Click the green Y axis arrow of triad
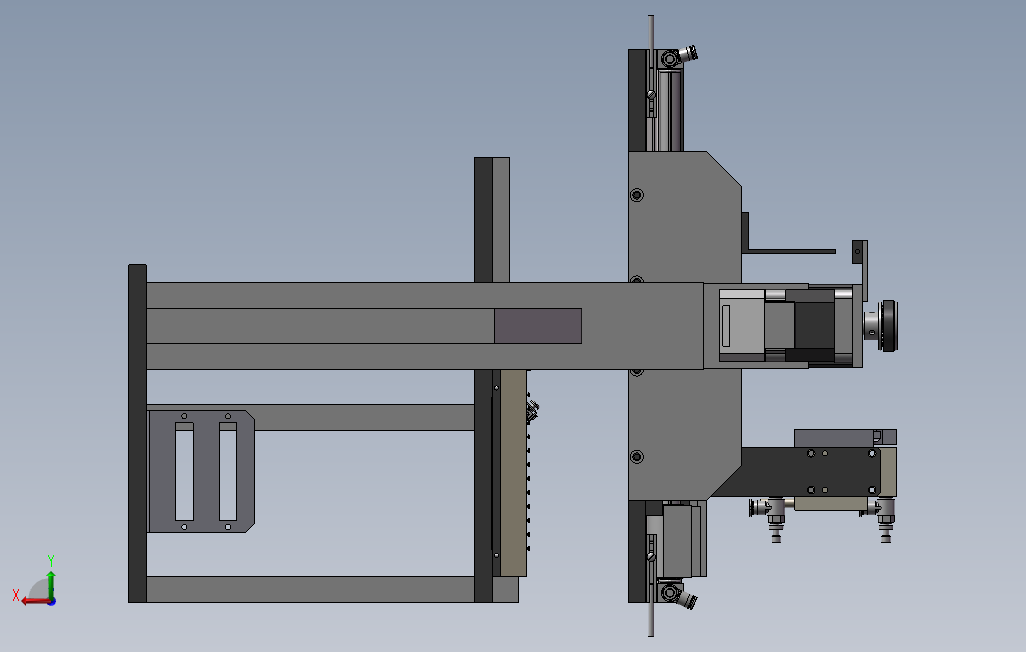 point(51,583)
